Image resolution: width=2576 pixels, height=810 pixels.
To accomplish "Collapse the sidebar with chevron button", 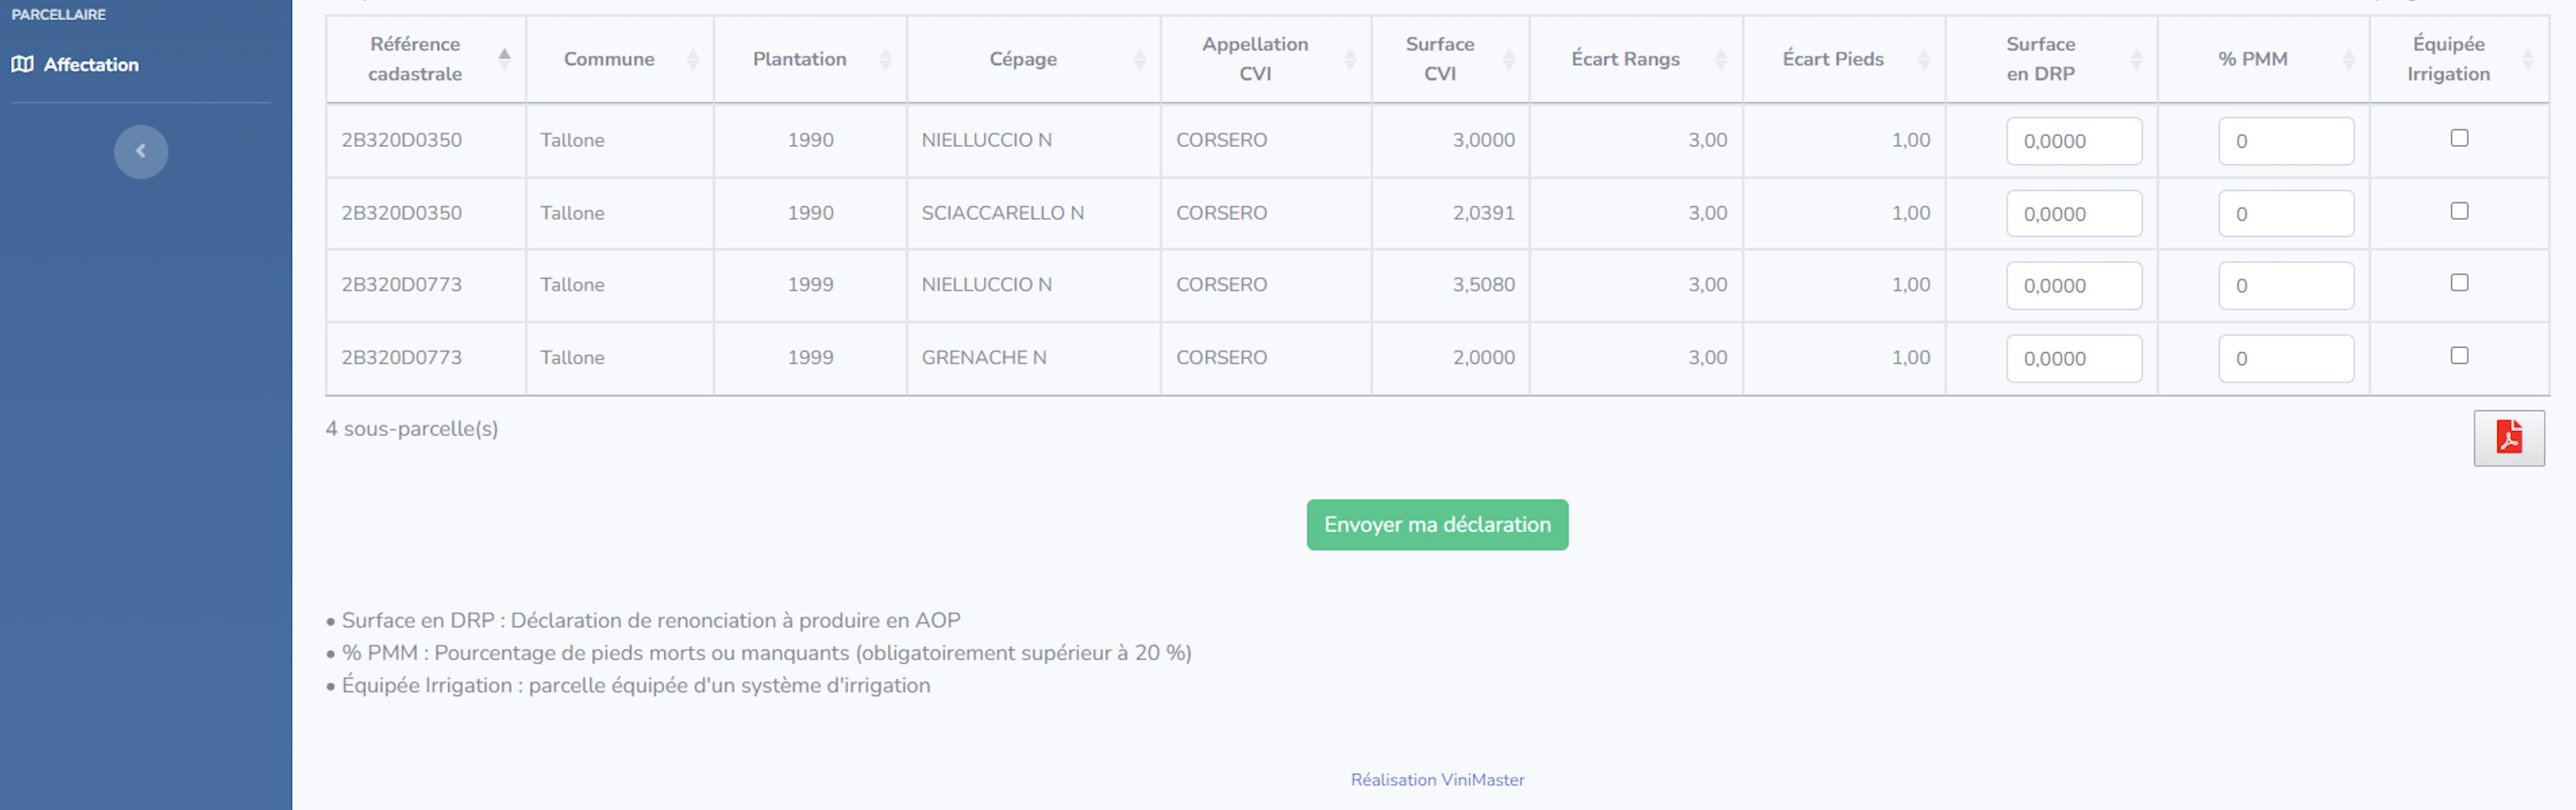I will 141,151.
